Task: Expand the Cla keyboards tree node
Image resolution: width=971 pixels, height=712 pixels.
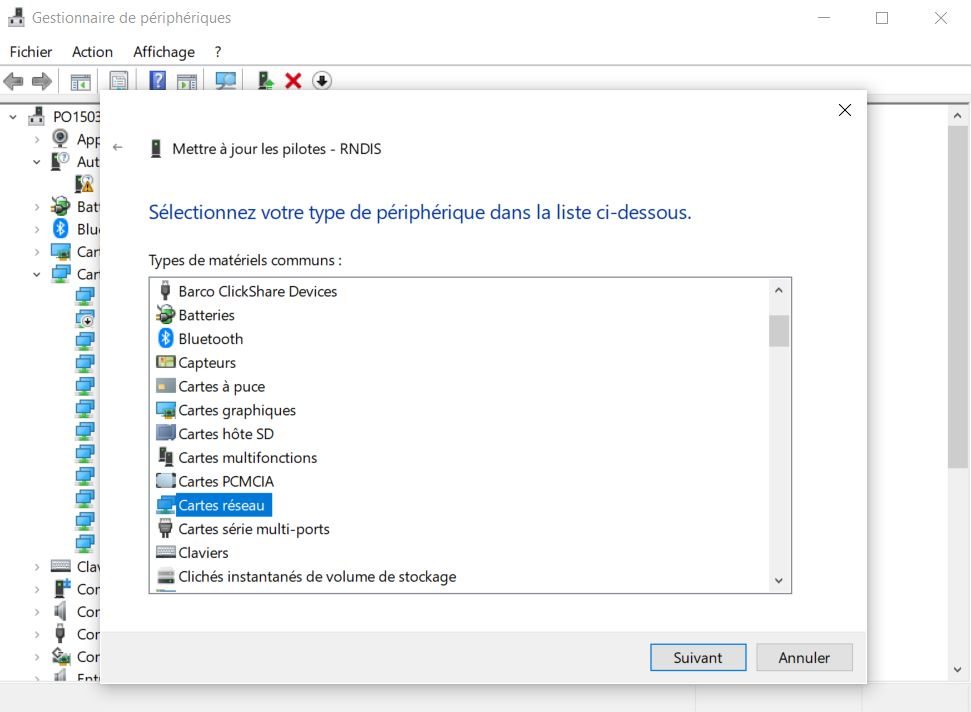Action: [x=37, y=567]
